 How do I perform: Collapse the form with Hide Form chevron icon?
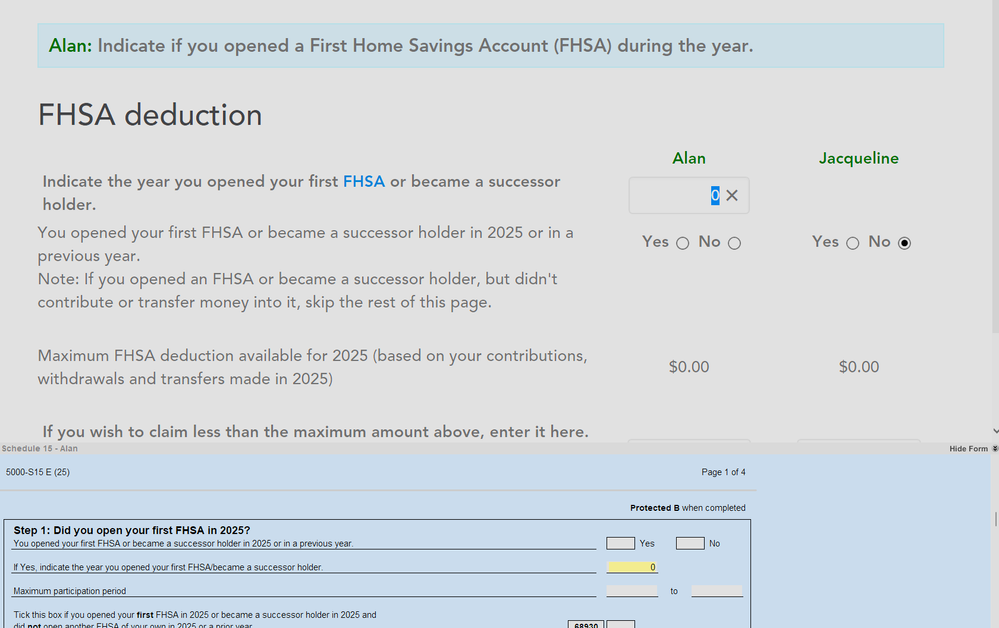[995, 449]
